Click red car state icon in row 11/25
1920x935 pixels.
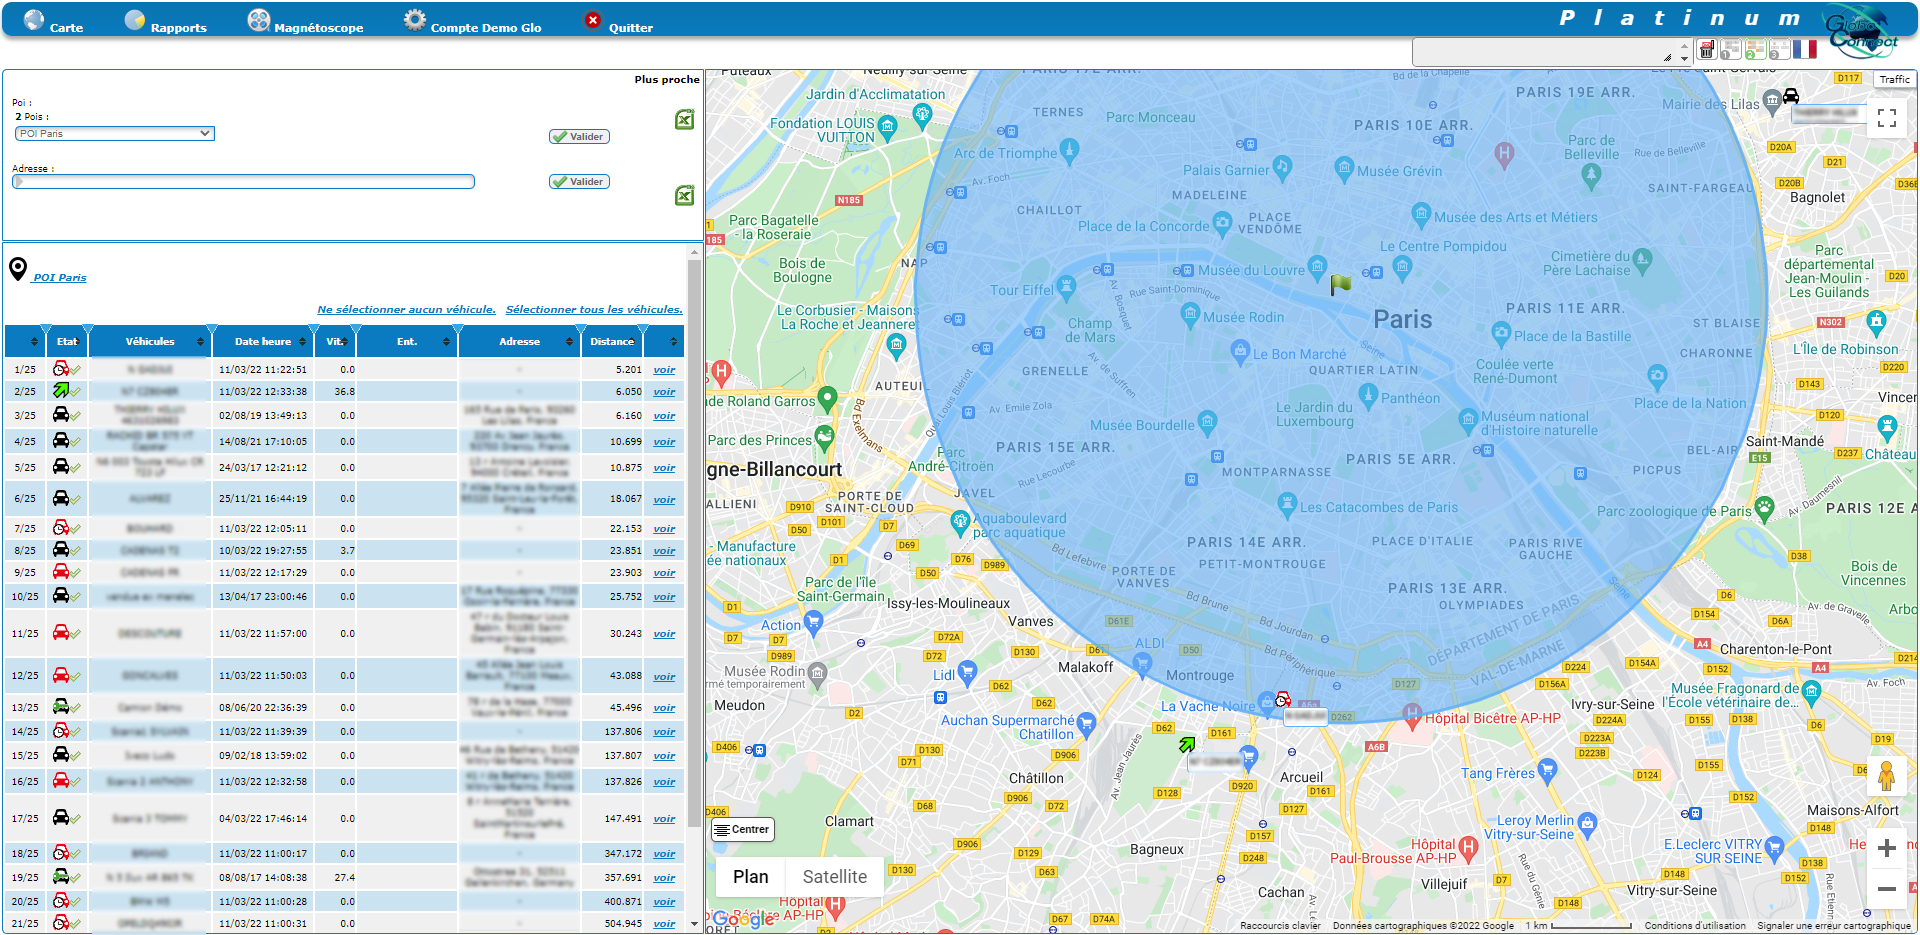tap(60, 633)
